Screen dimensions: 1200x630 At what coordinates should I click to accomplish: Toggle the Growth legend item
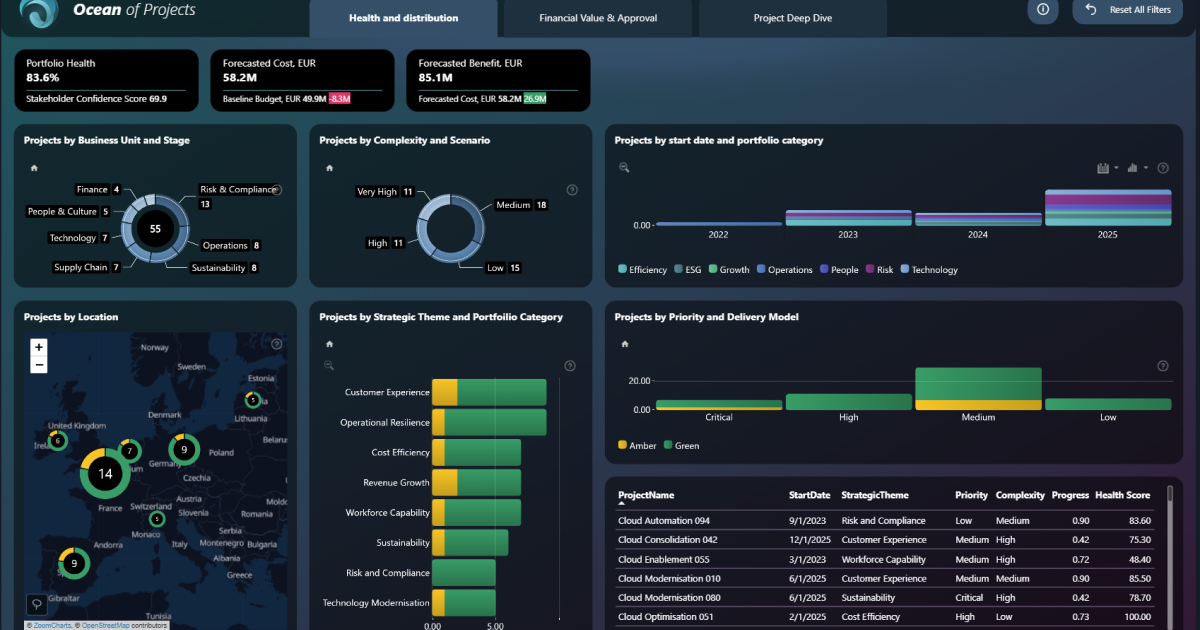[x=728, y=270]
